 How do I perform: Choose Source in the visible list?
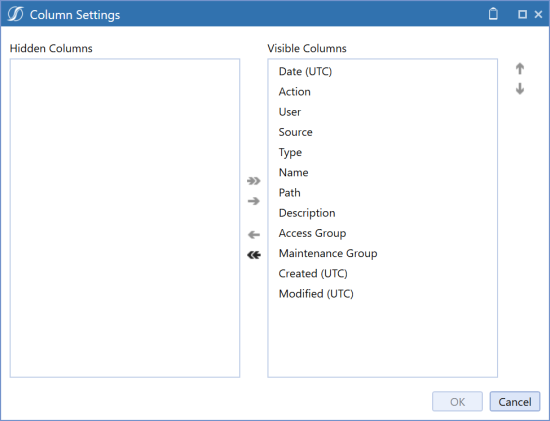(x=382, y=132)
